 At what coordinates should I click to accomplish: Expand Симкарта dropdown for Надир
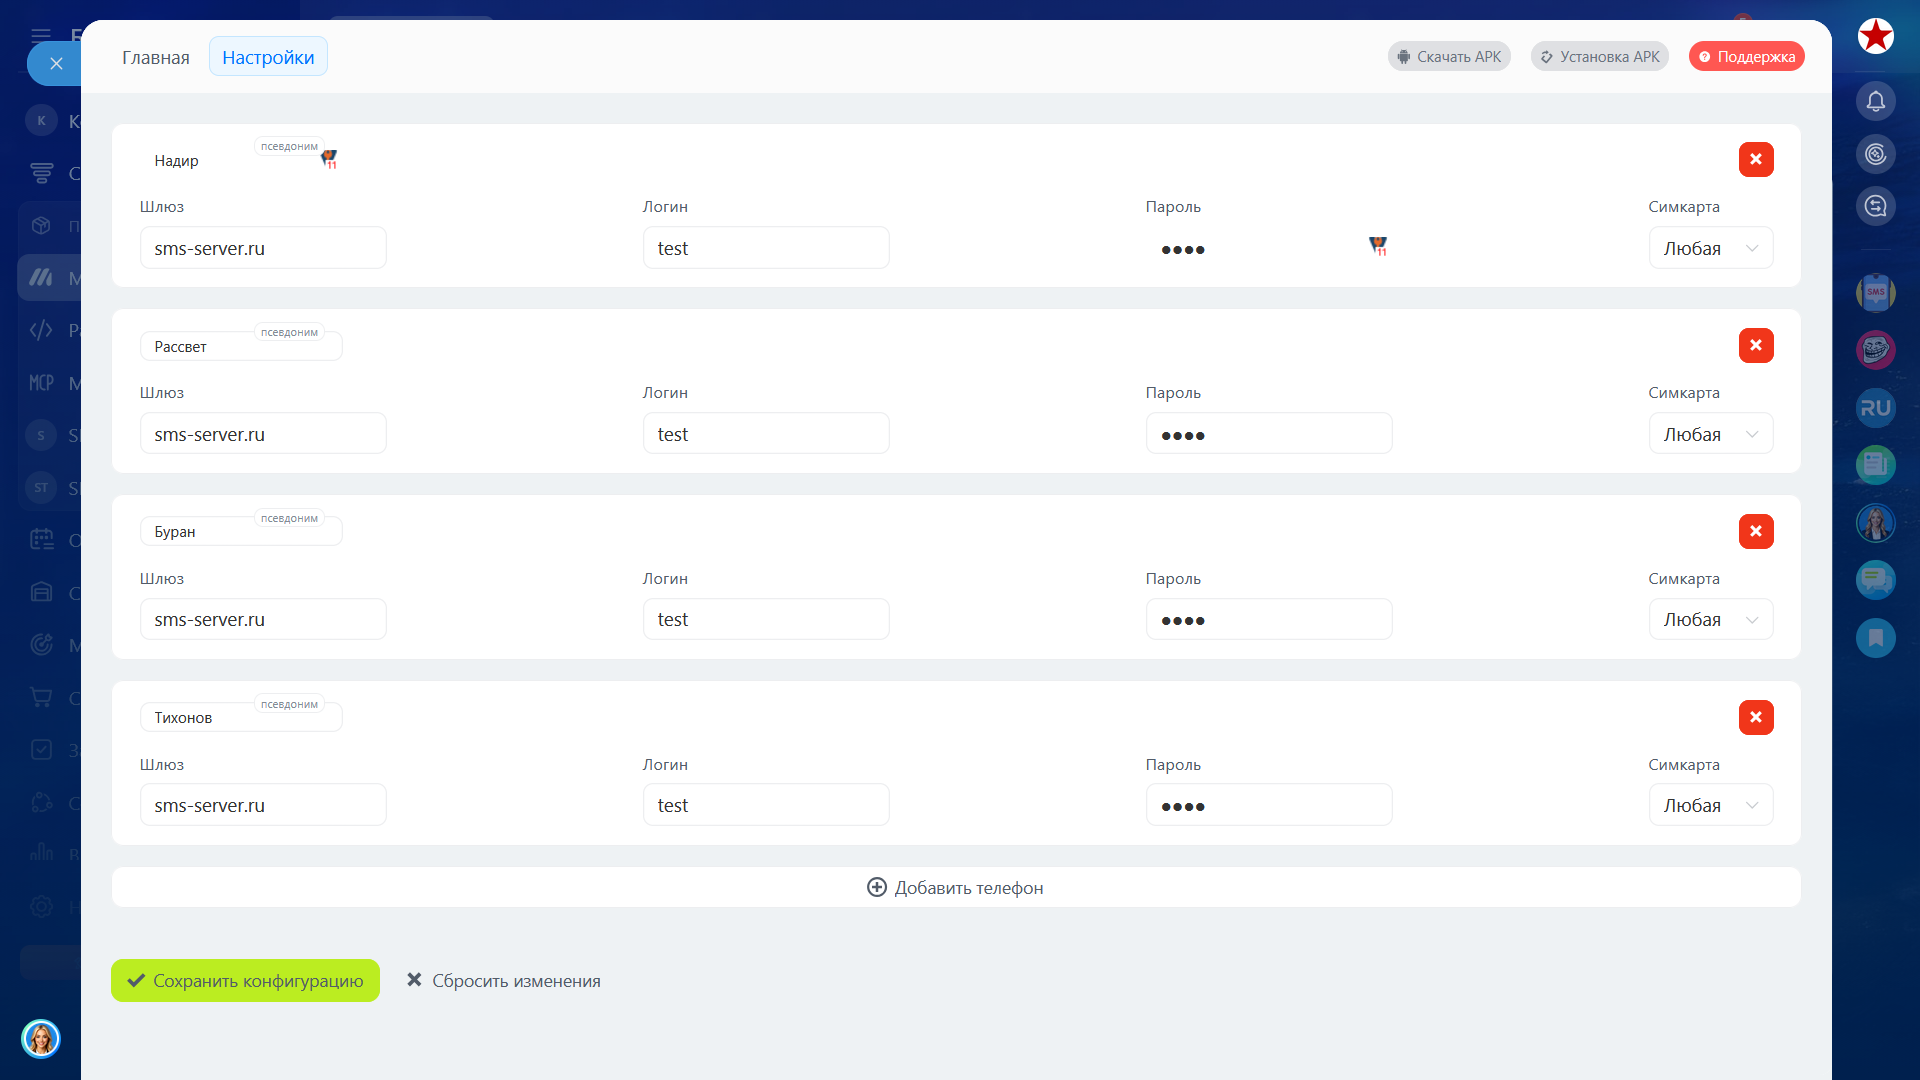click(x=1710, y=249)
